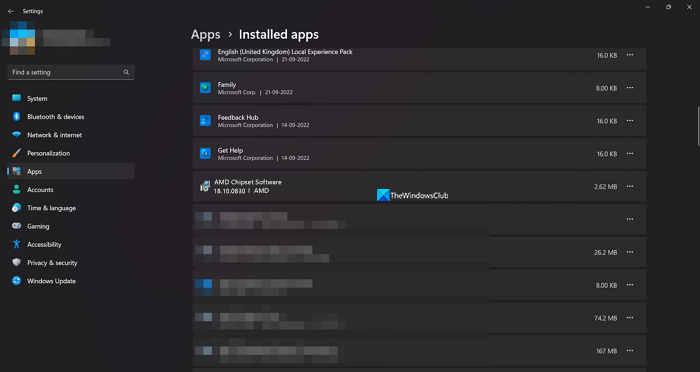Click the Privacy shield icon
The height and width of the screenshot is (372, 700).
coord(17,263)
